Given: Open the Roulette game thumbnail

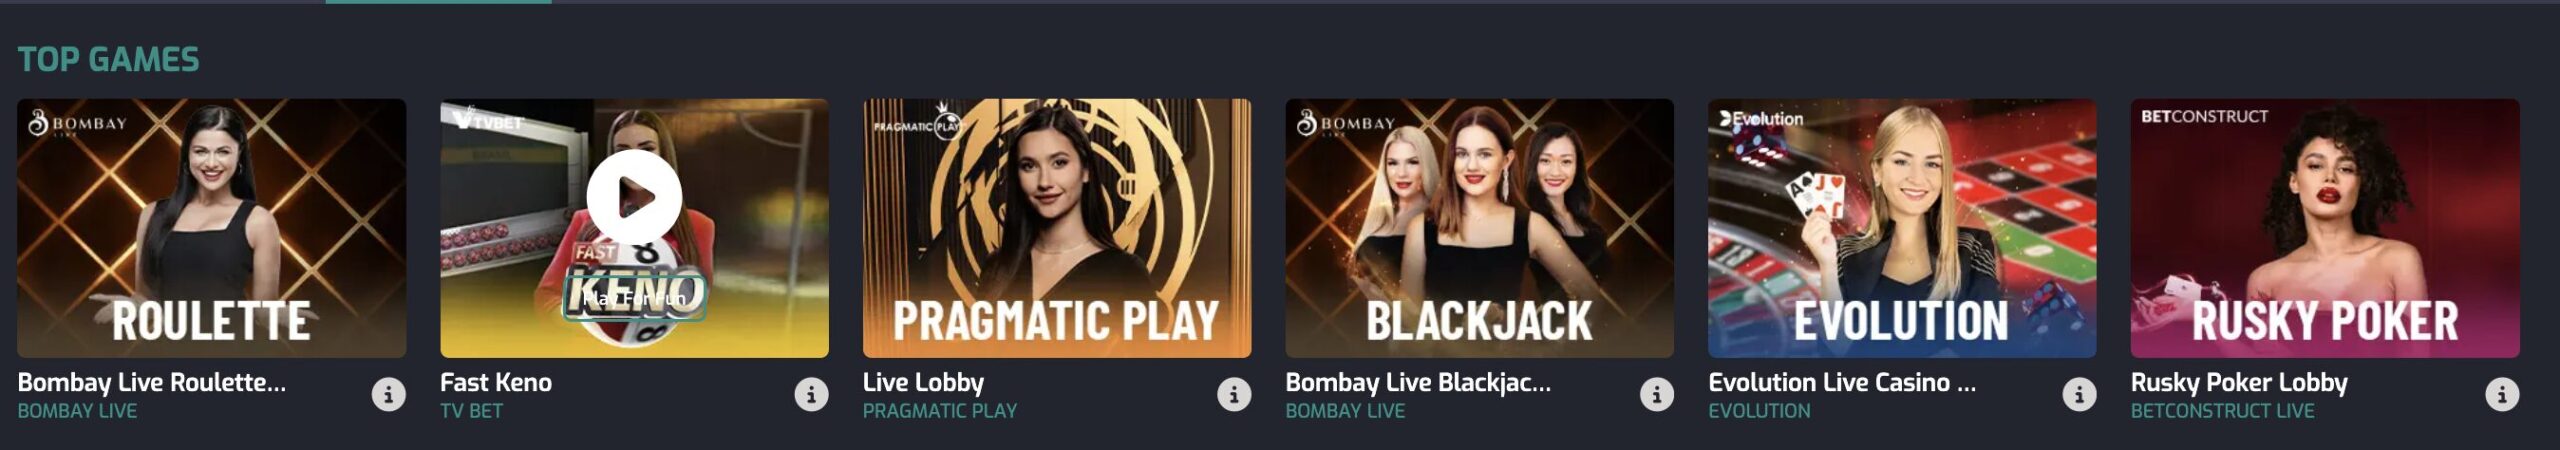Looking at the screenshot, I should pyautogui.click(x=212, y=228).
